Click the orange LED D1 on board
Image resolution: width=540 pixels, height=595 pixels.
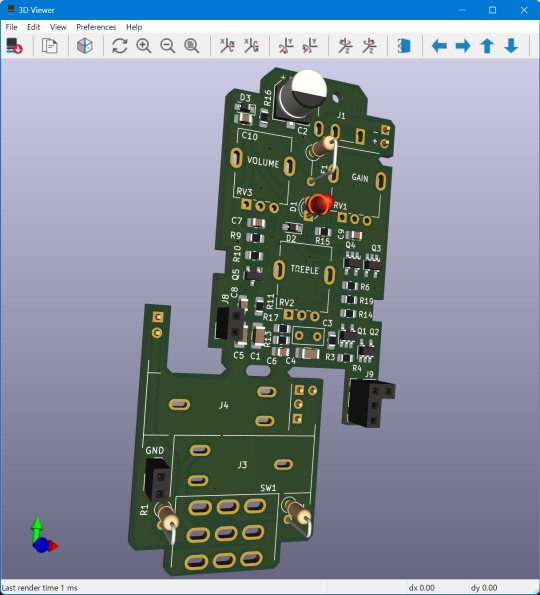(320, 204)
